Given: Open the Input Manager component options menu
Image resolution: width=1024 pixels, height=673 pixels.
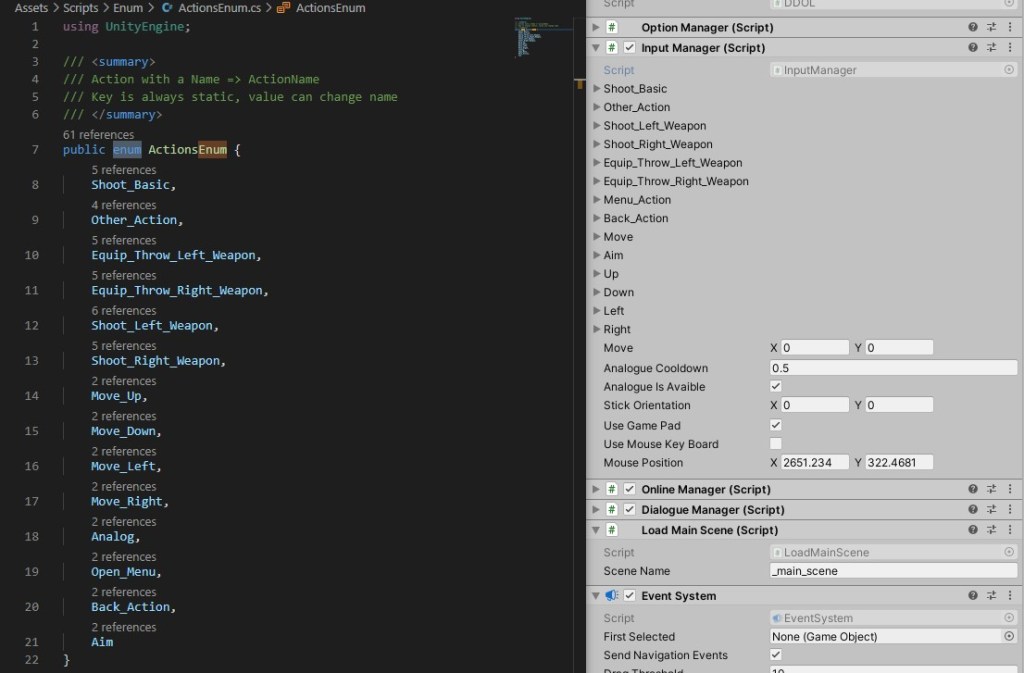Looking at the screenshot, I should [x=1010, y=48].
